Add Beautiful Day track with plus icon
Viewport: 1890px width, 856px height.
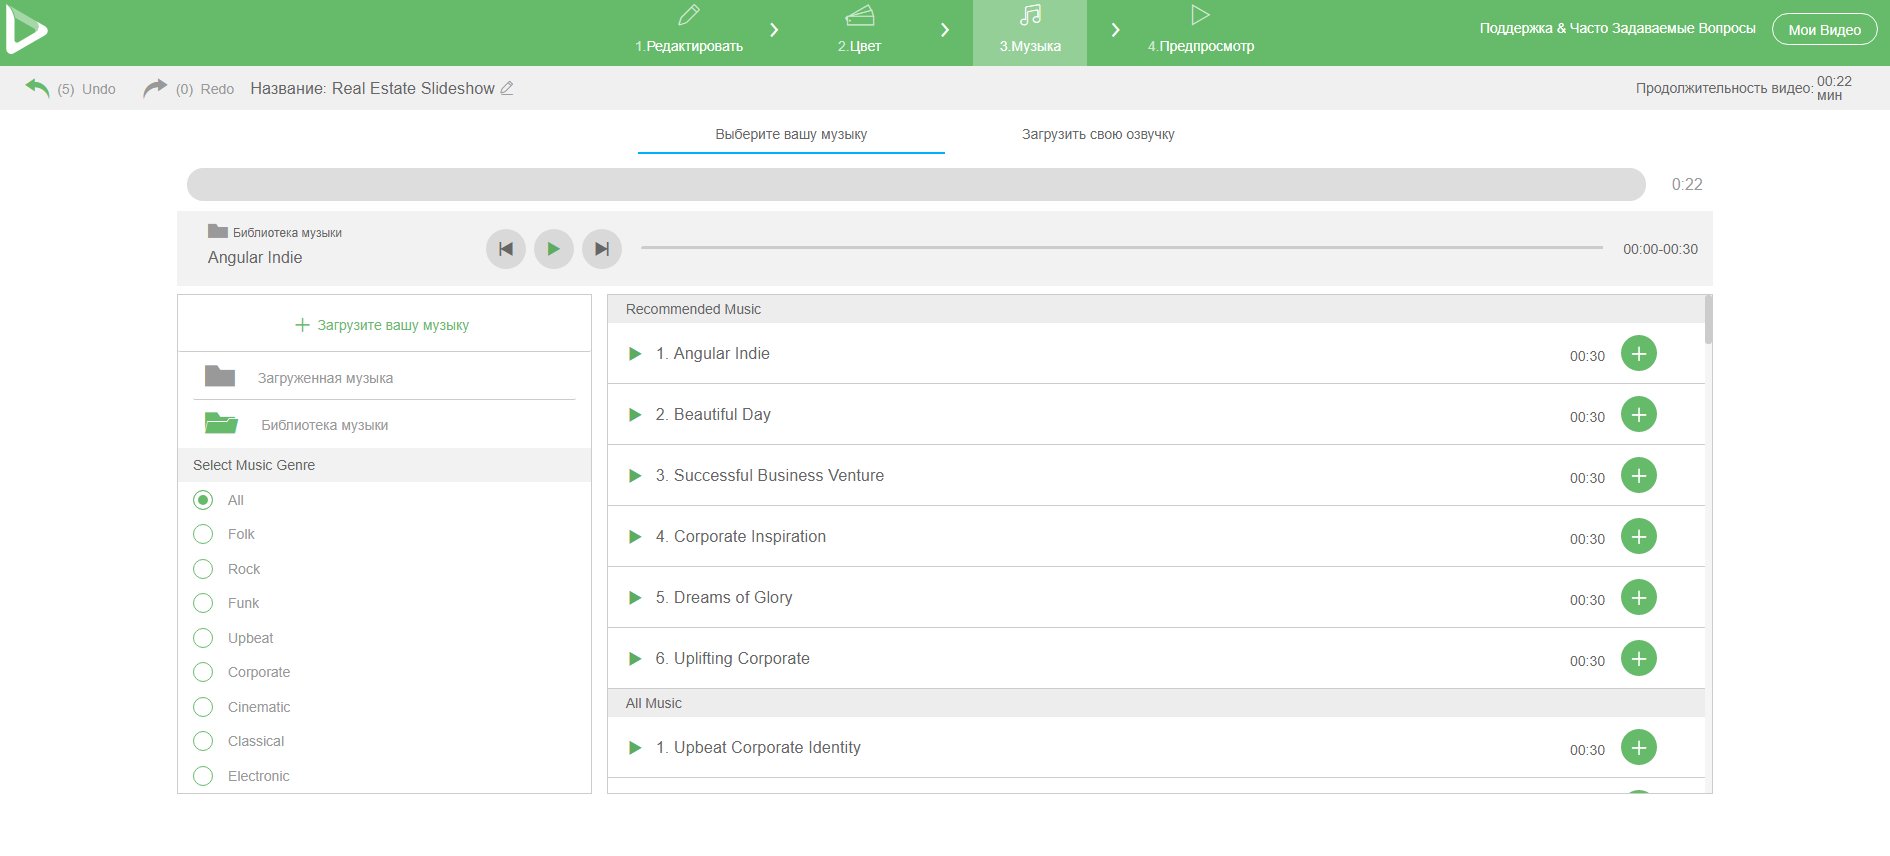tap(1638, 414)
